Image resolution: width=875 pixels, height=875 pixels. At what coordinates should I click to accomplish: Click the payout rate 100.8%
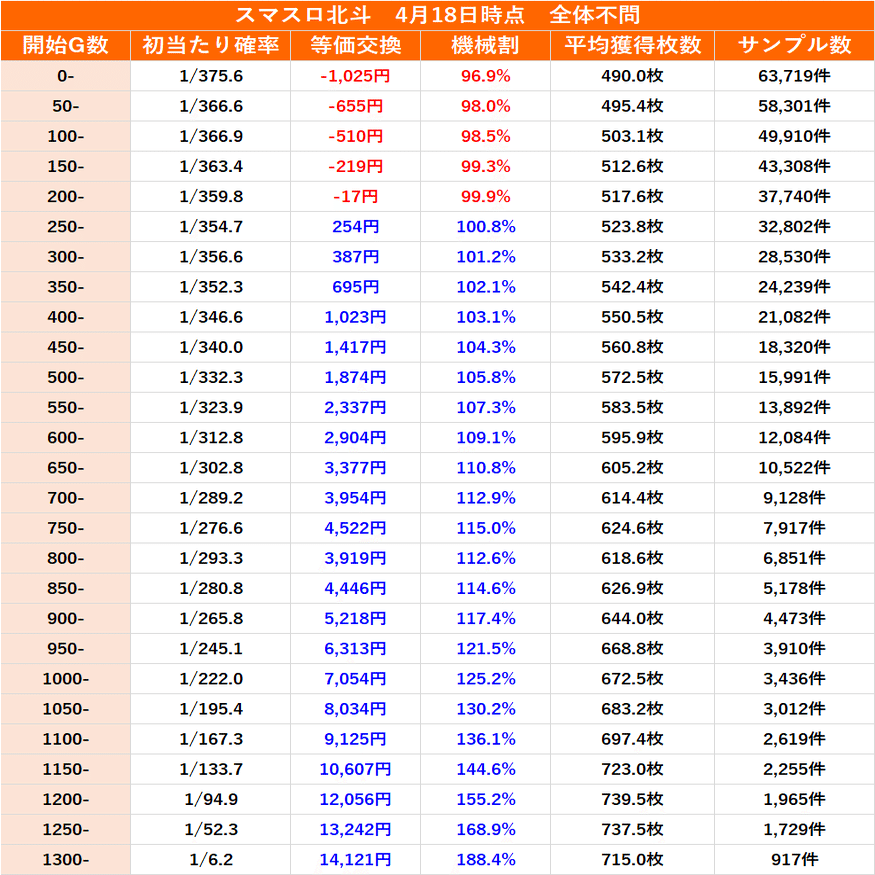[485, 227]
